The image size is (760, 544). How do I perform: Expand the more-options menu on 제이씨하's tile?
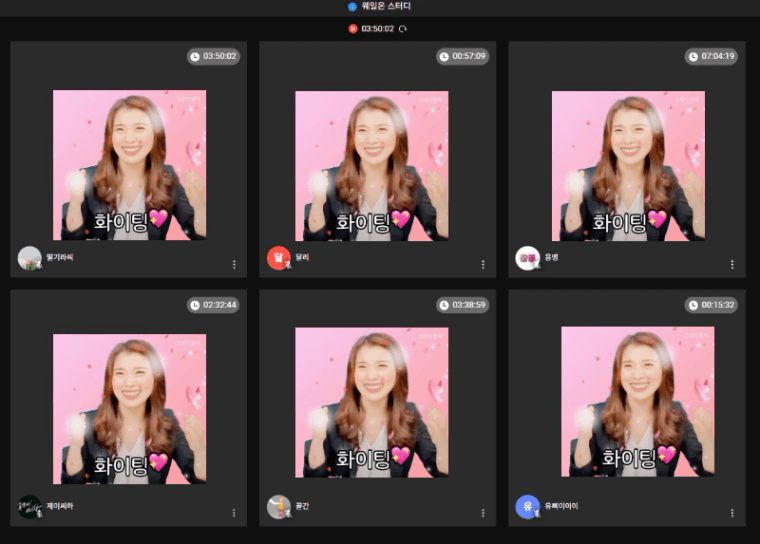coord(234,513)
